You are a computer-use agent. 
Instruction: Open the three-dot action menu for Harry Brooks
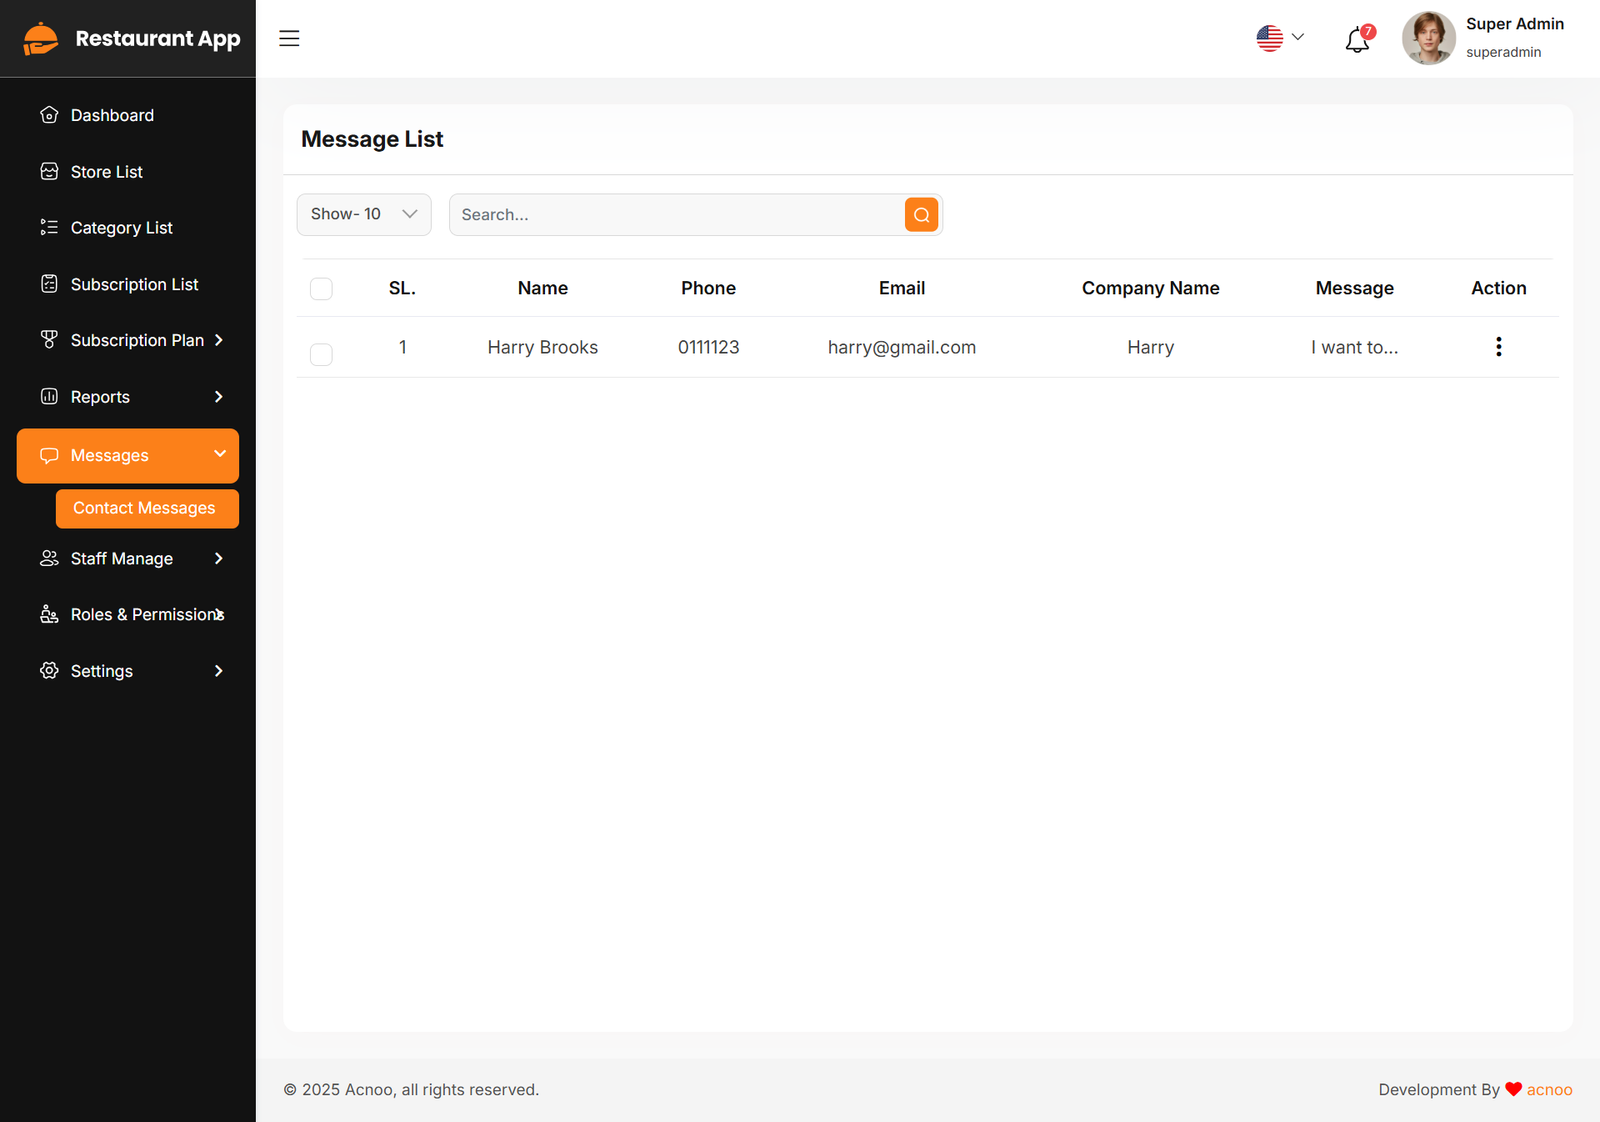(1498, 347)
